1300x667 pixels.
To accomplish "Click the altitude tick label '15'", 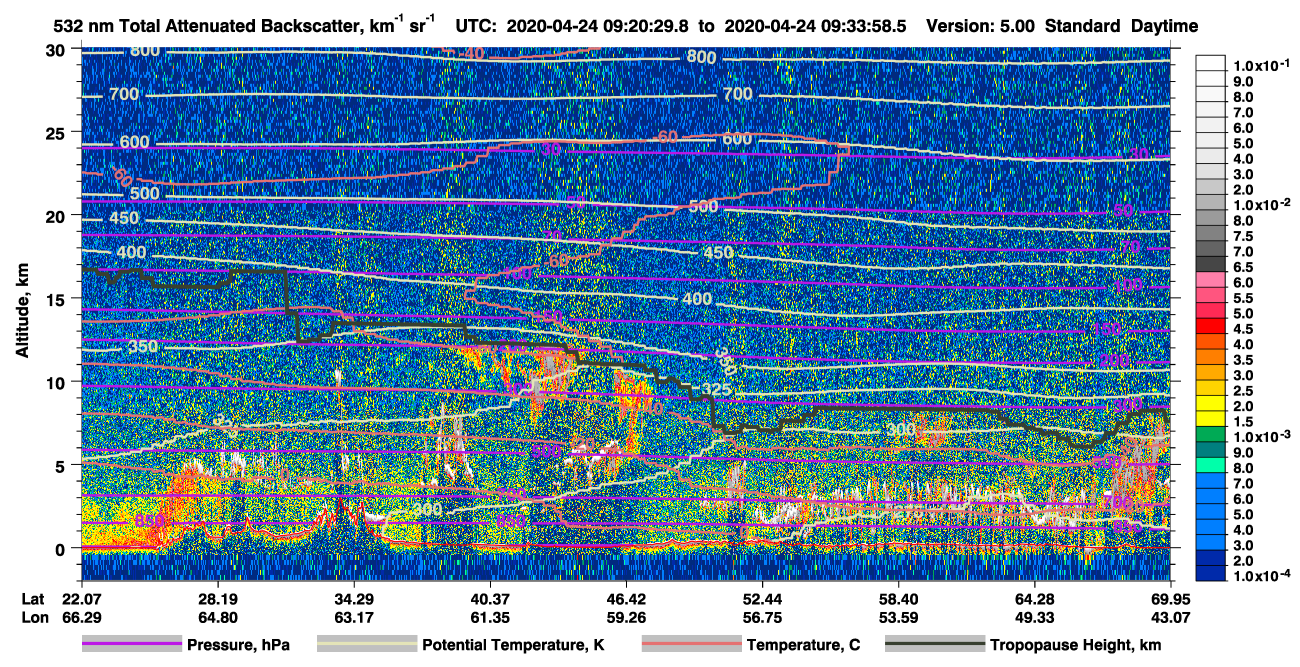I will coord(57,298).
